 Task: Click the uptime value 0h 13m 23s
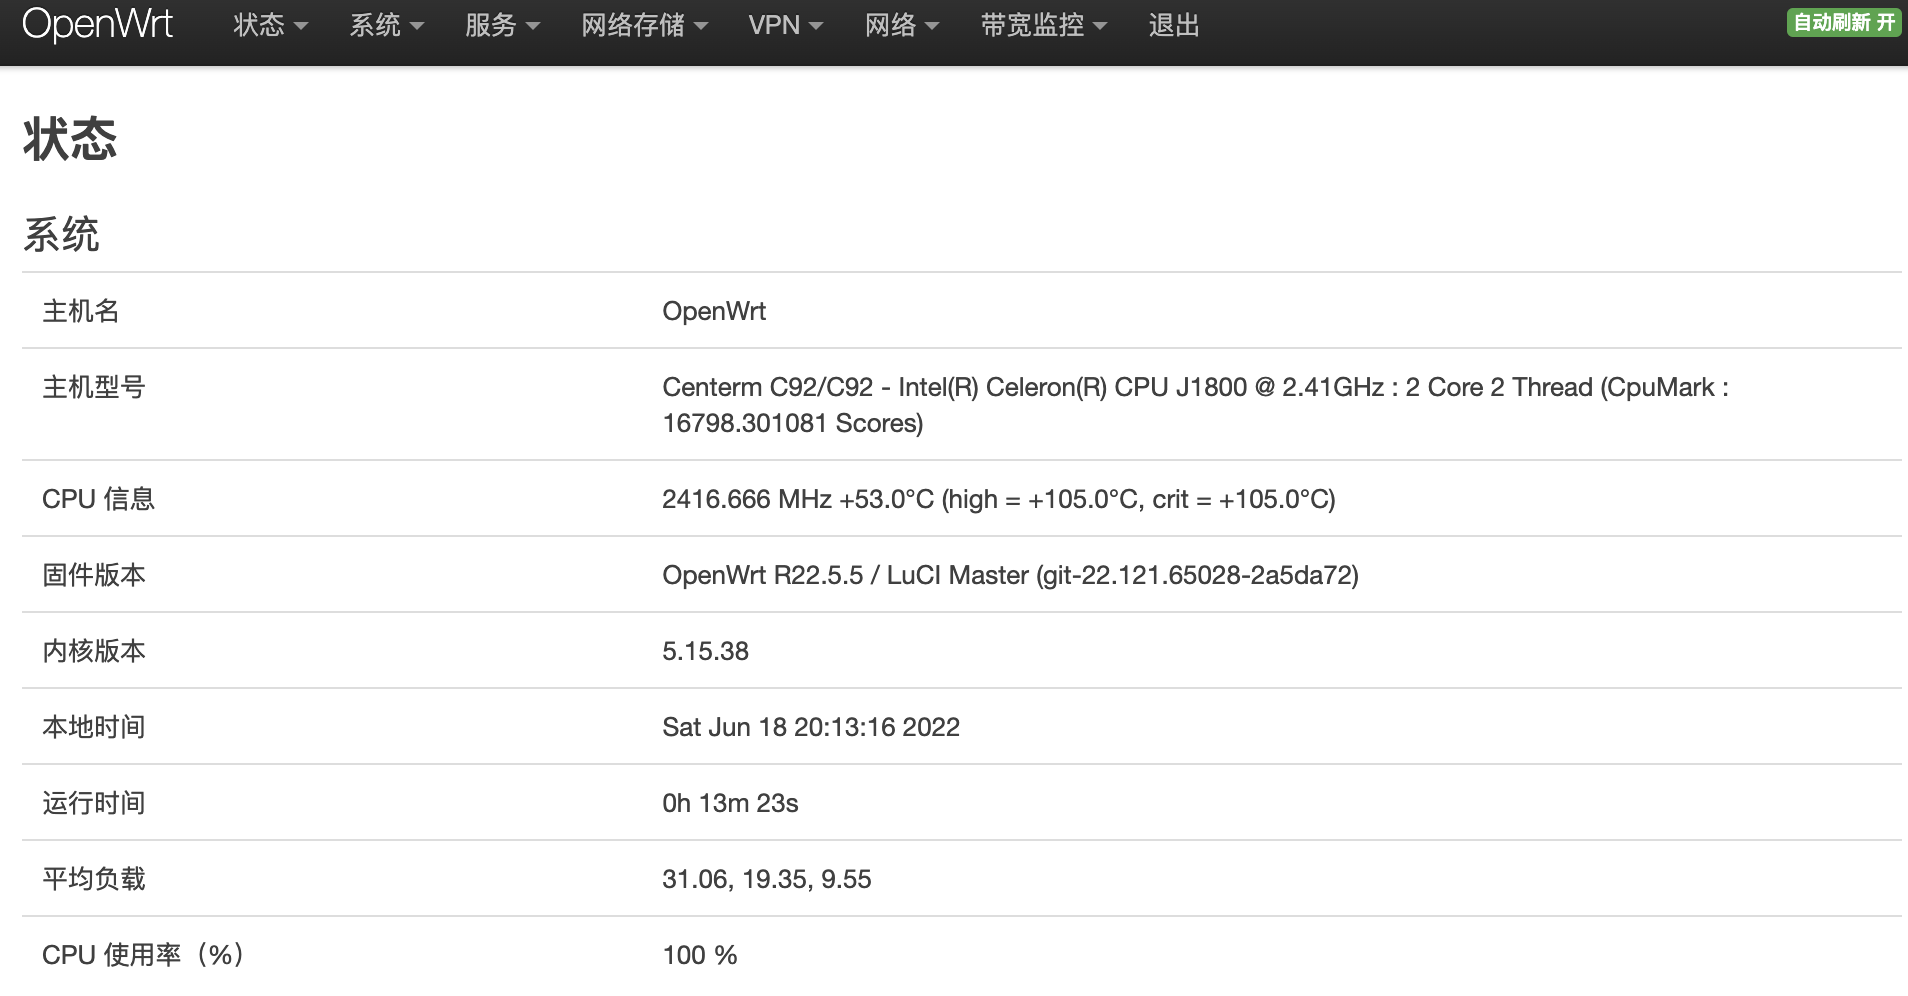[730, 803]
